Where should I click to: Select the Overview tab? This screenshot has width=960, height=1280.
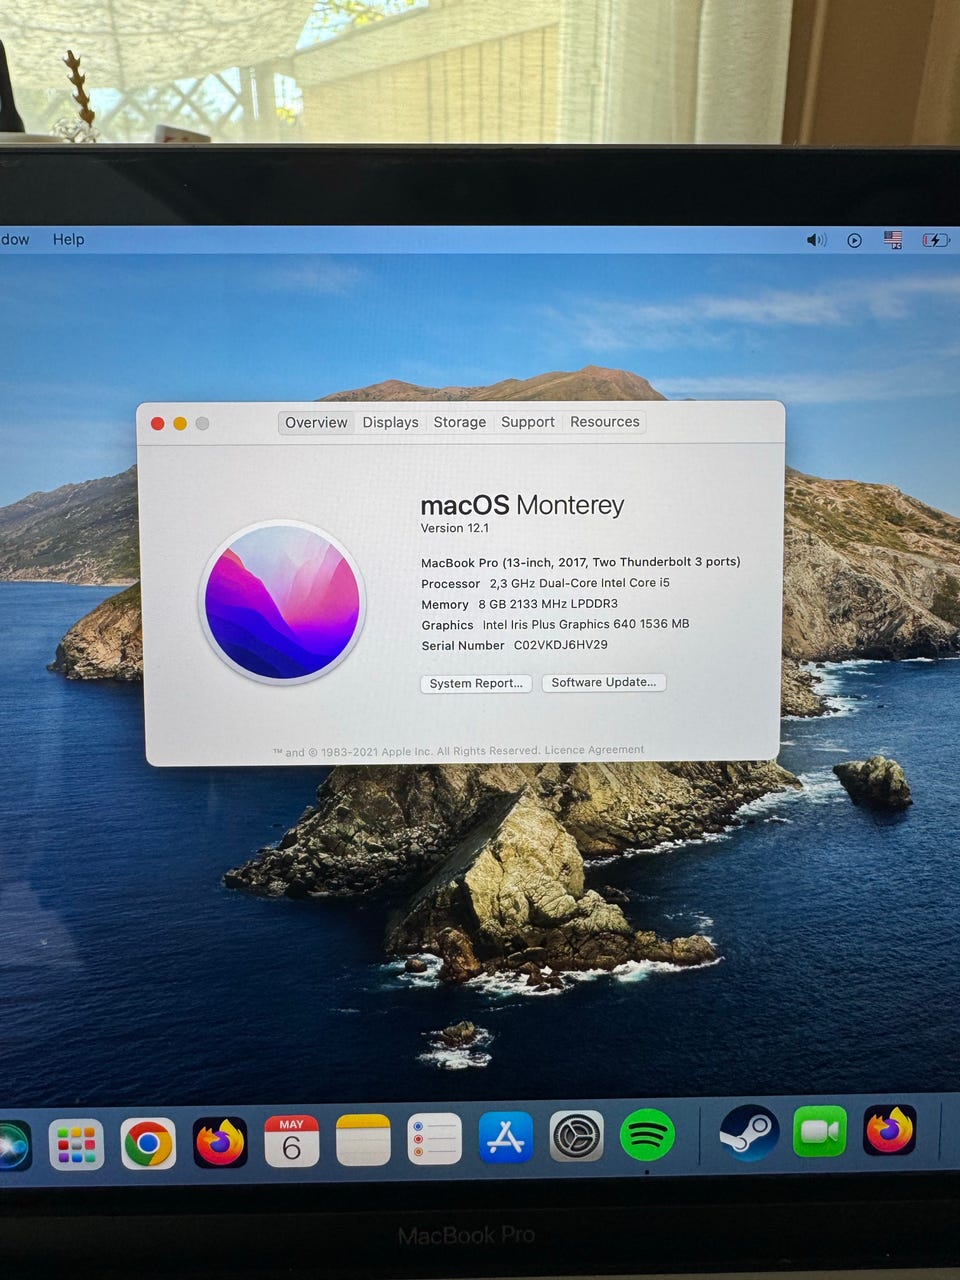(316, 422)
